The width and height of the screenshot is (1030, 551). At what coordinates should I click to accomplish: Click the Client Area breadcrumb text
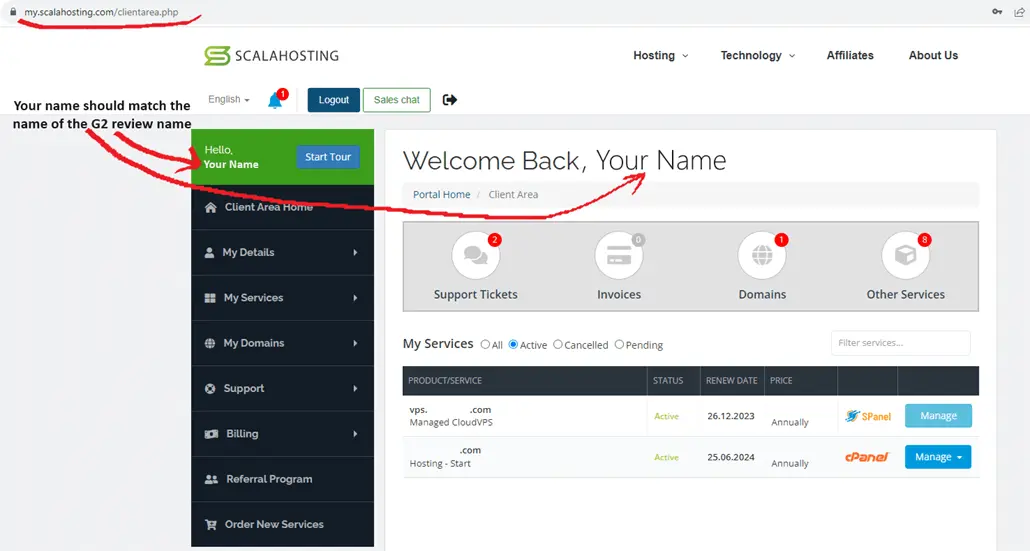pos(513,194)
